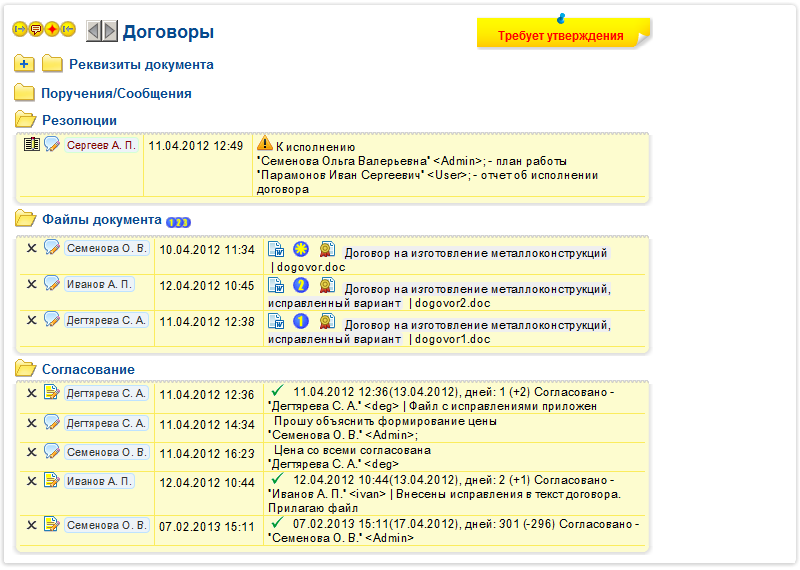
Task: Click the comment icon in 12.04.2012 10:45 row
Action: [52, 283]
